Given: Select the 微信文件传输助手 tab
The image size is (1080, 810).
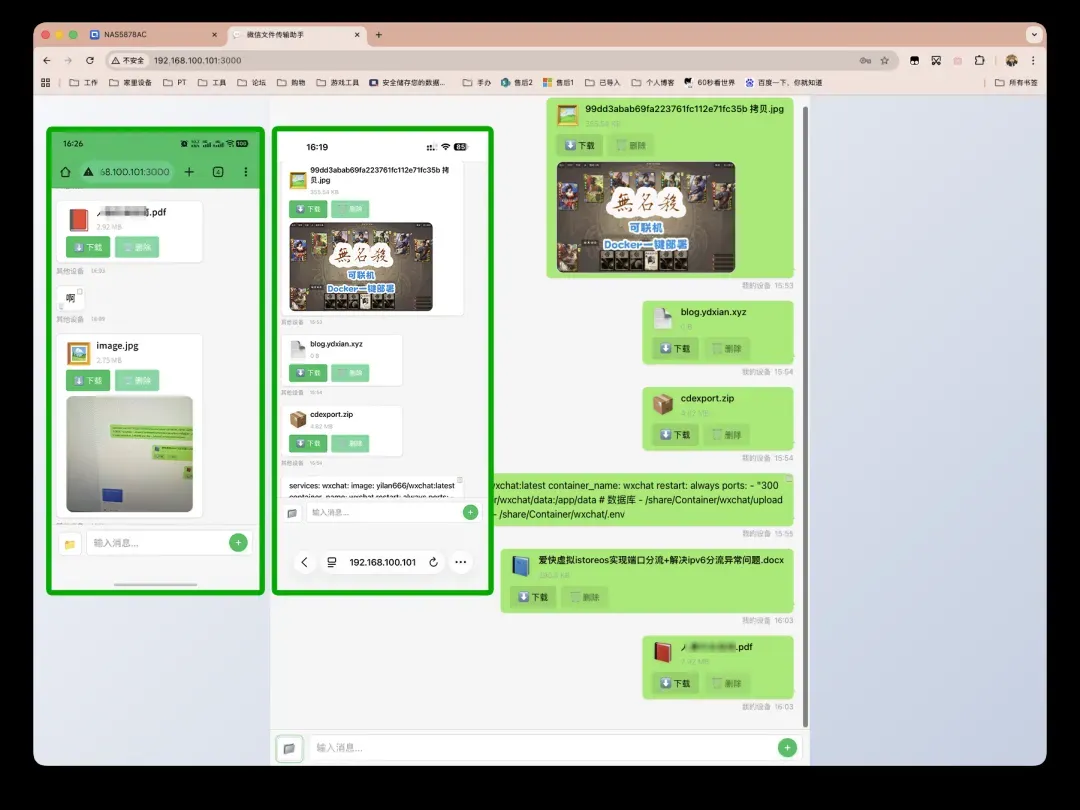Looking at the screenshot, I should tap(296, 34).
